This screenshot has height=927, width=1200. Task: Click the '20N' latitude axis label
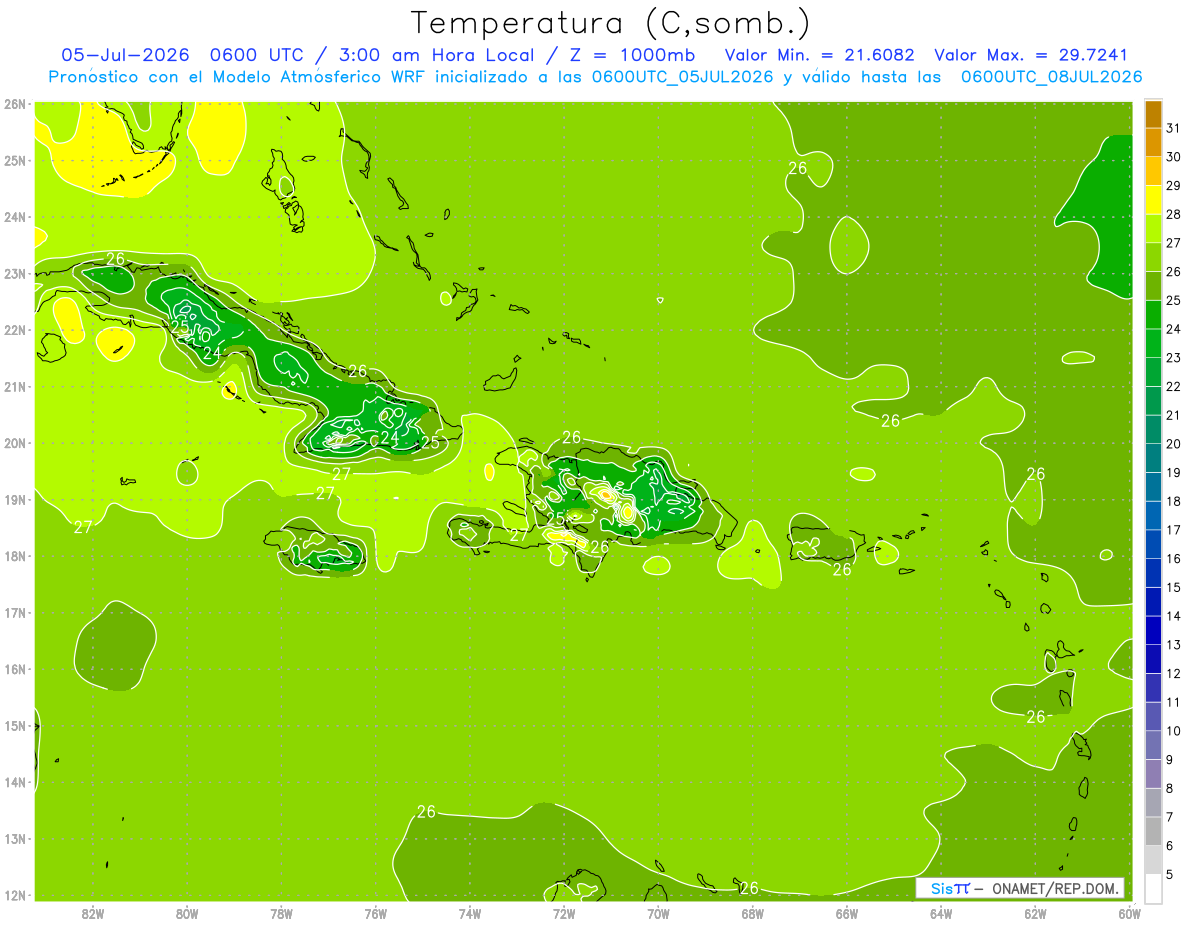click(14, 443)
